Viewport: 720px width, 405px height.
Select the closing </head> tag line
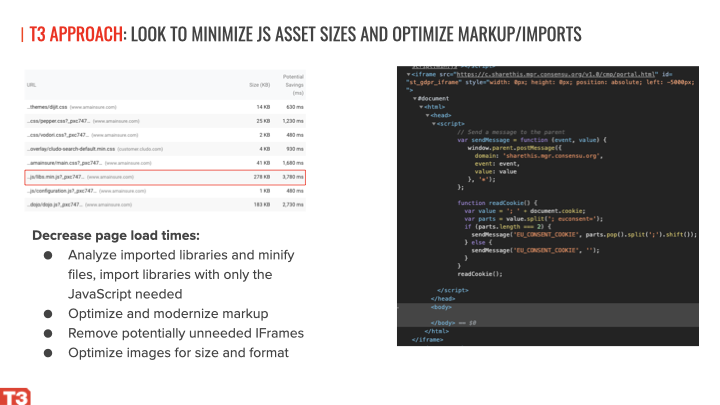[x=444, y=298]
